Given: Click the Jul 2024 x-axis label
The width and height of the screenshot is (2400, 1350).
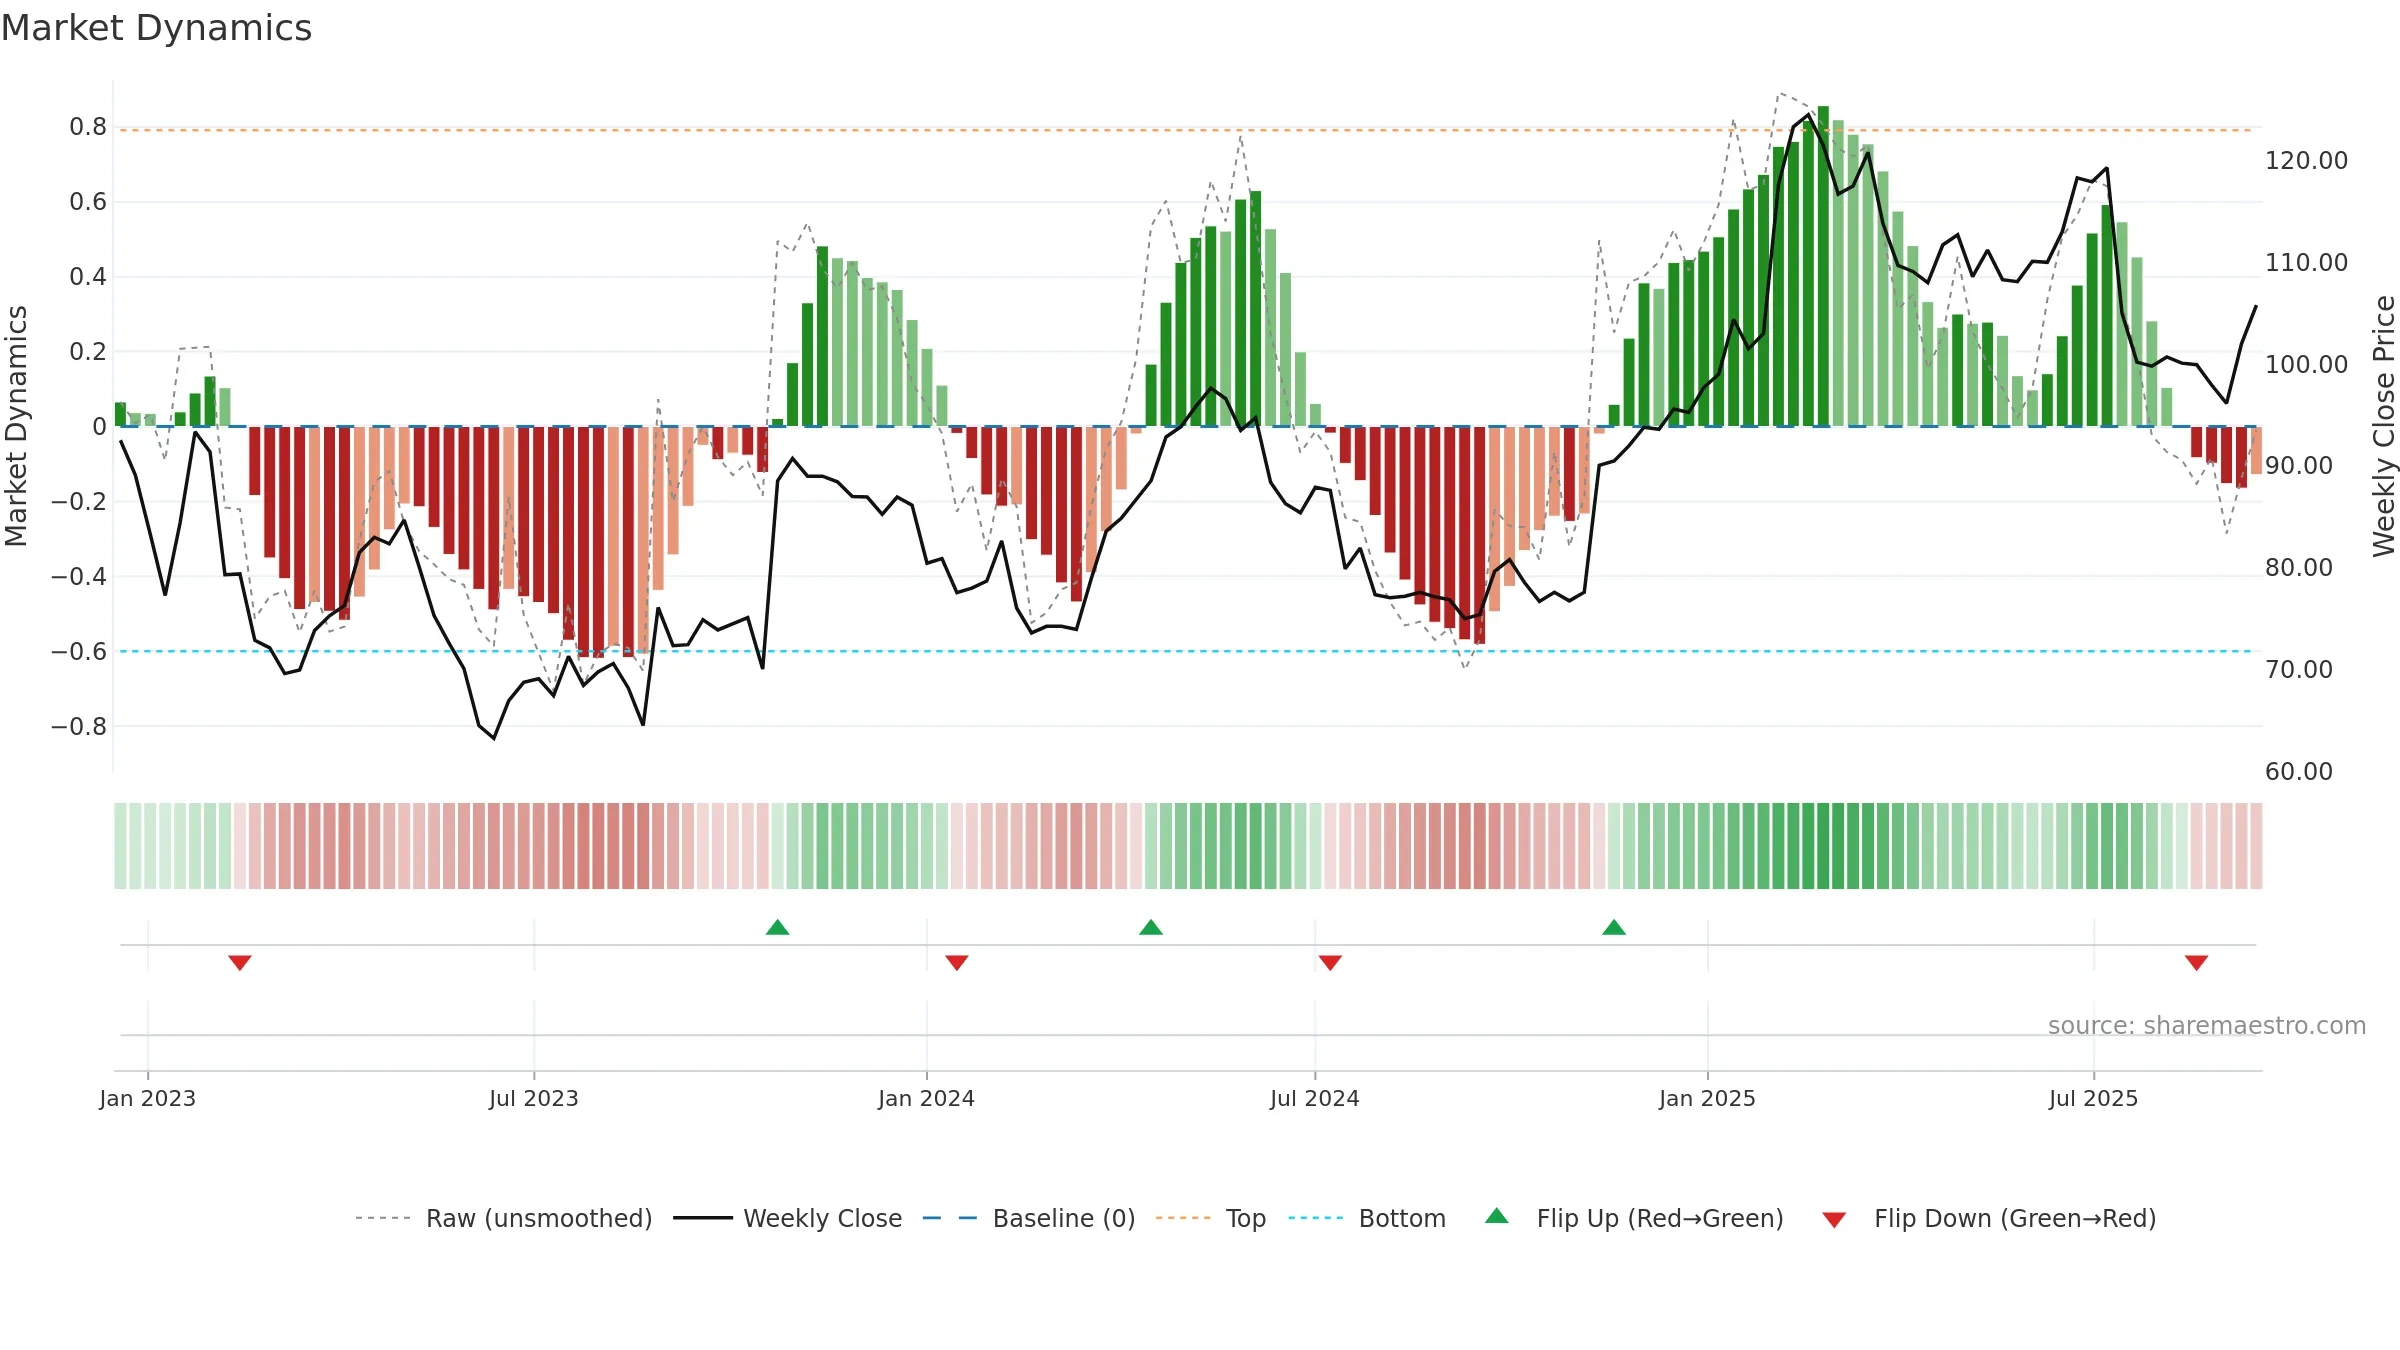Looking at the screenshot, I should 1315,1098.
